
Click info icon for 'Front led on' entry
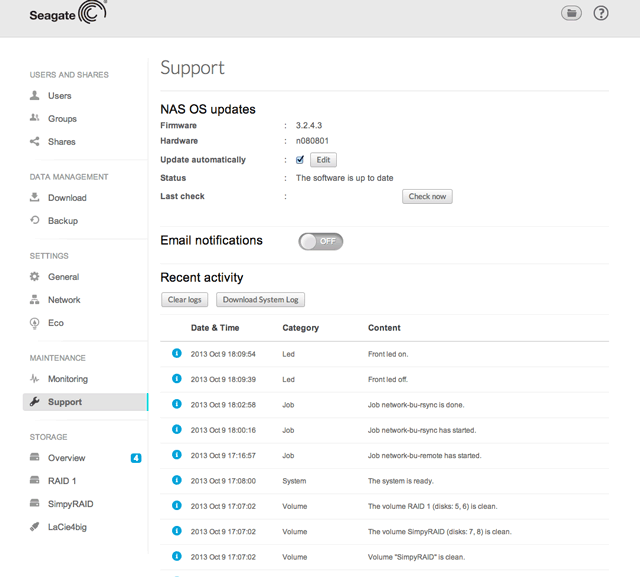pos(177,353)
